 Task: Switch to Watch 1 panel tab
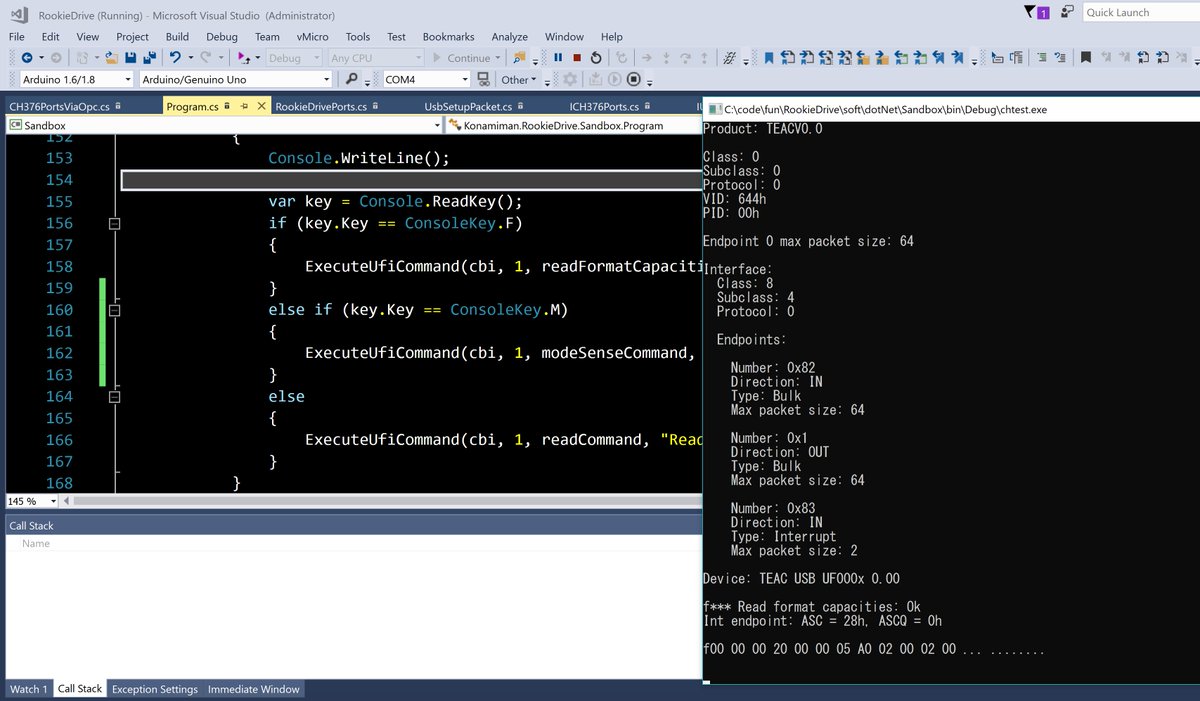click(x=28, y=689)
